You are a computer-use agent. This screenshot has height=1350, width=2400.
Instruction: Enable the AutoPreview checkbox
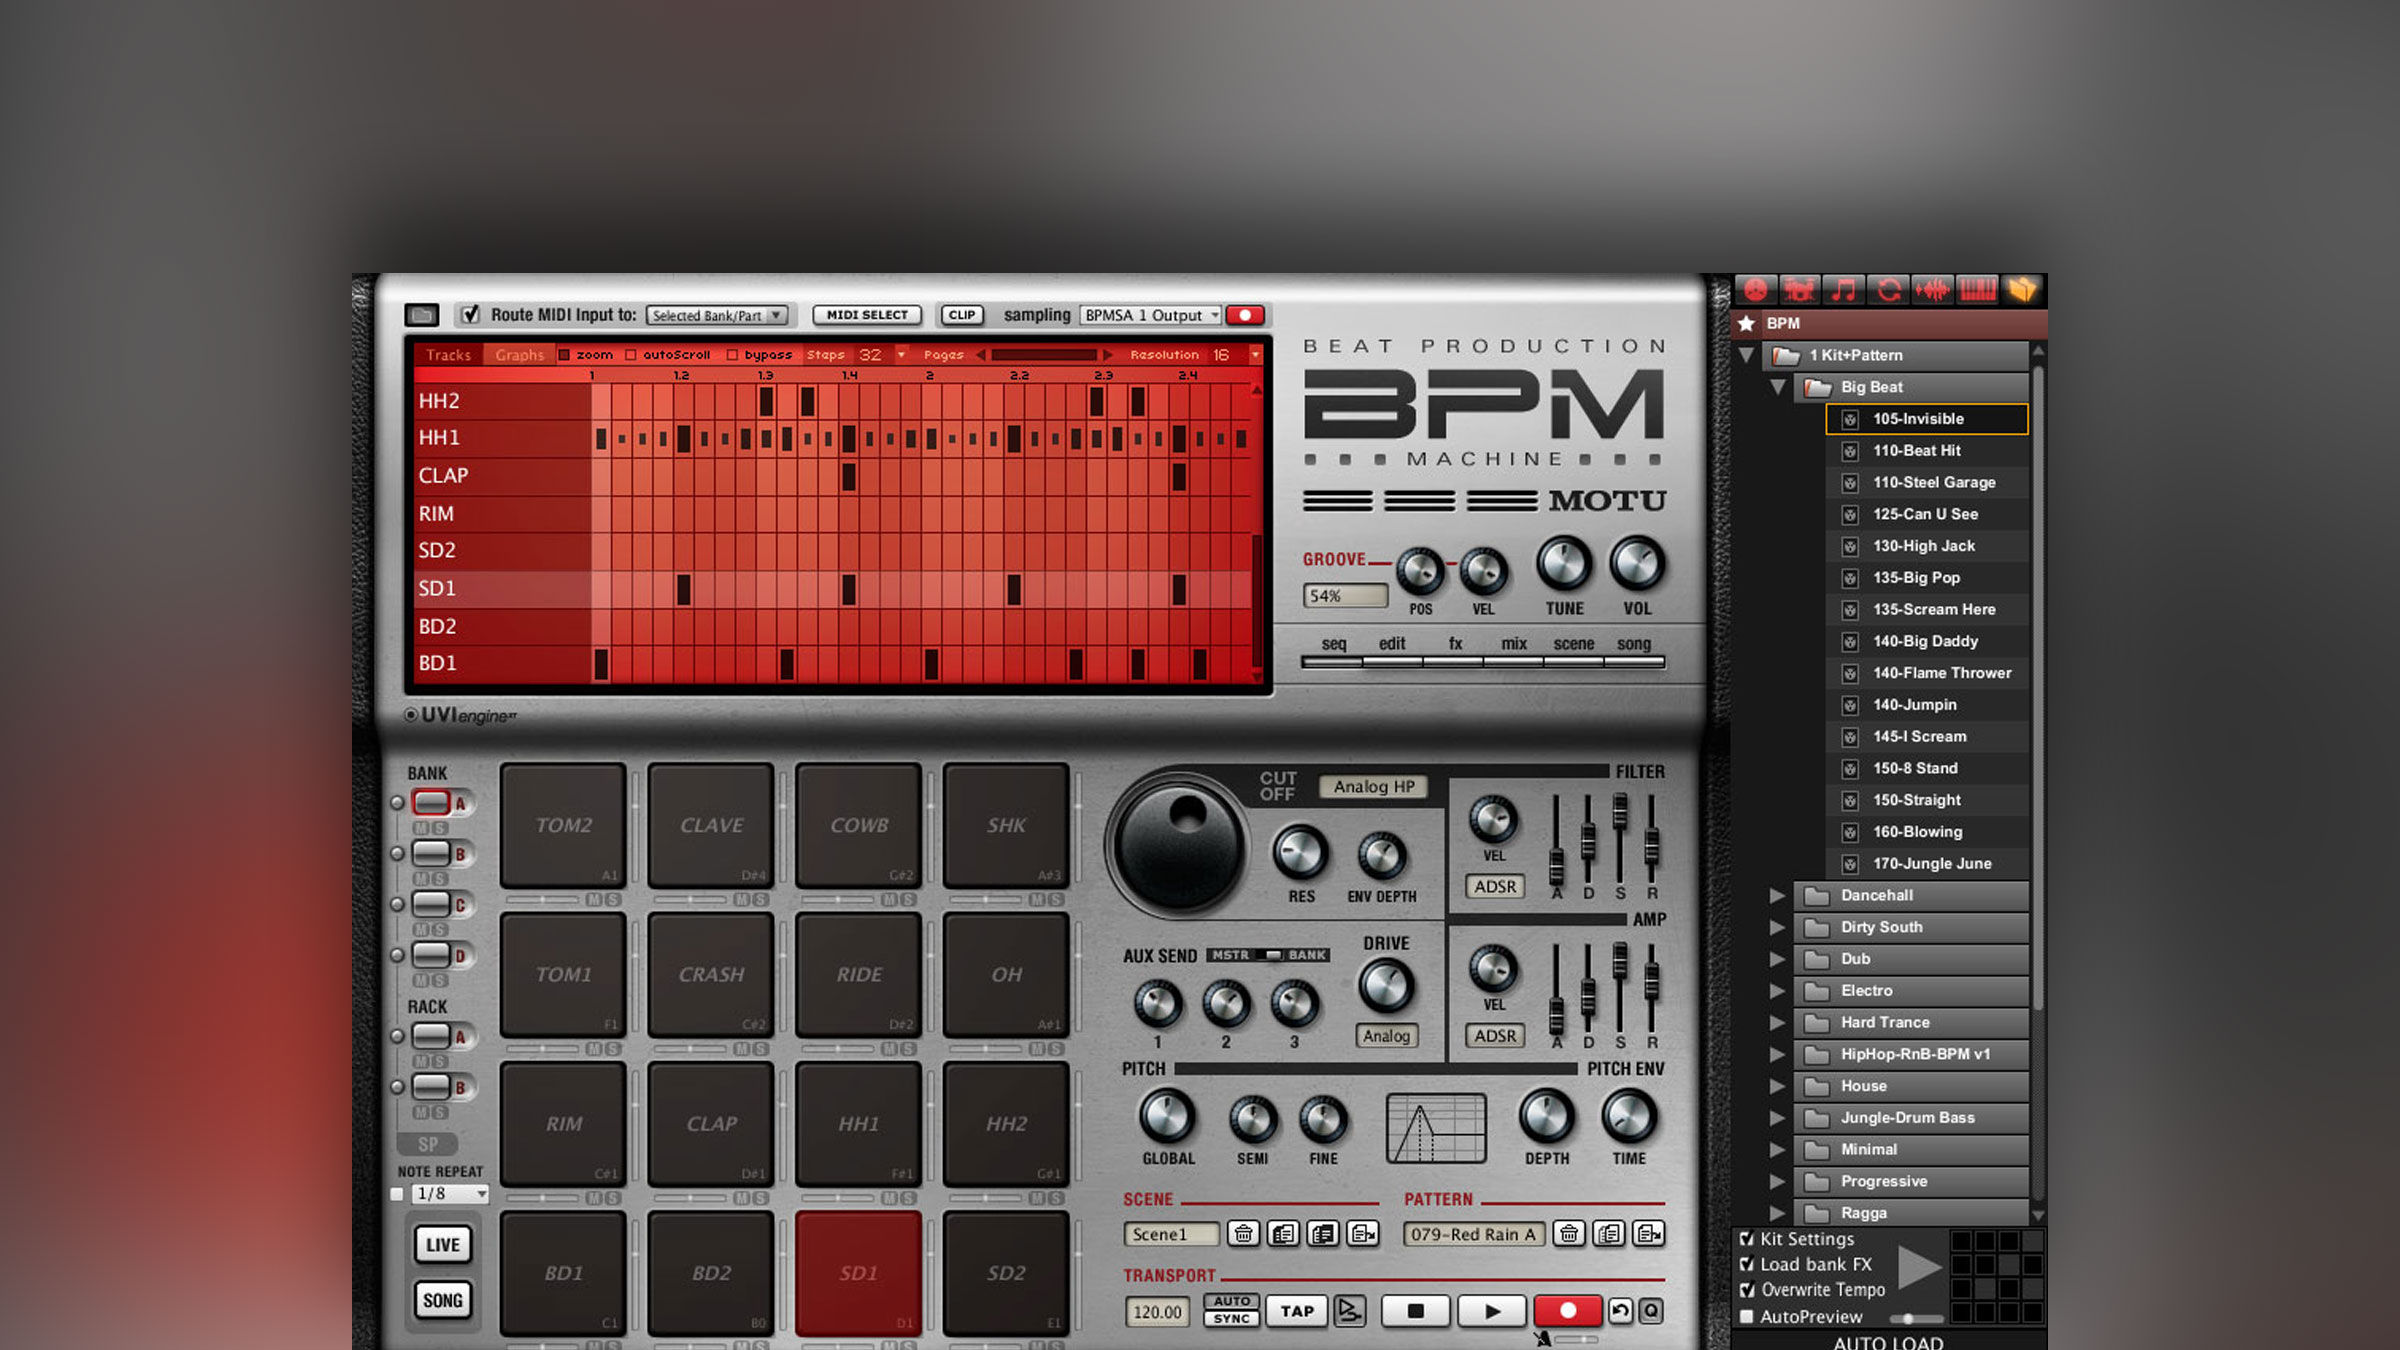1747,1317
